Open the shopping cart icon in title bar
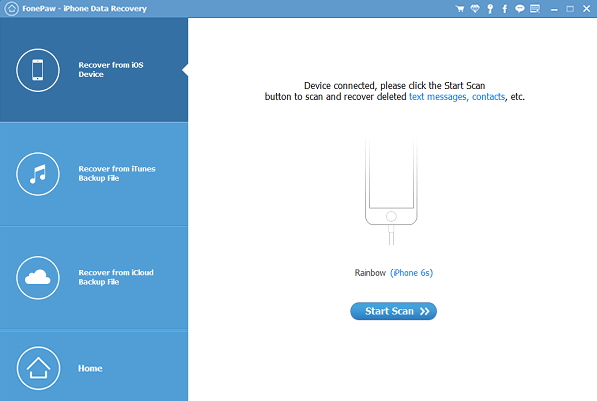The width and height of the screenshot is (597, 401). point(460,8)
